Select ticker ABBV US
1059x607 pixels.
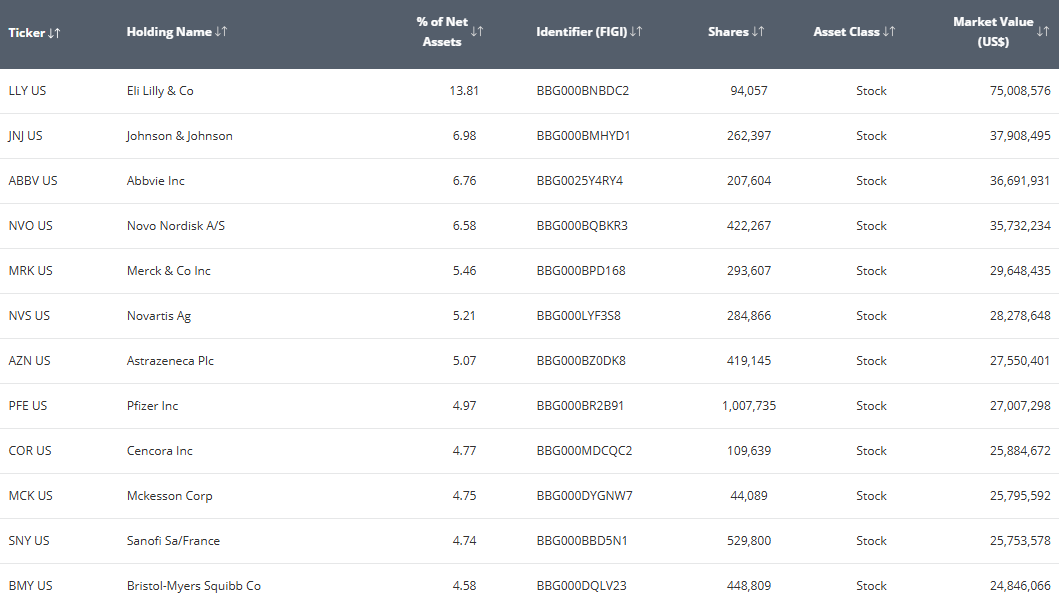click(33, 181)
